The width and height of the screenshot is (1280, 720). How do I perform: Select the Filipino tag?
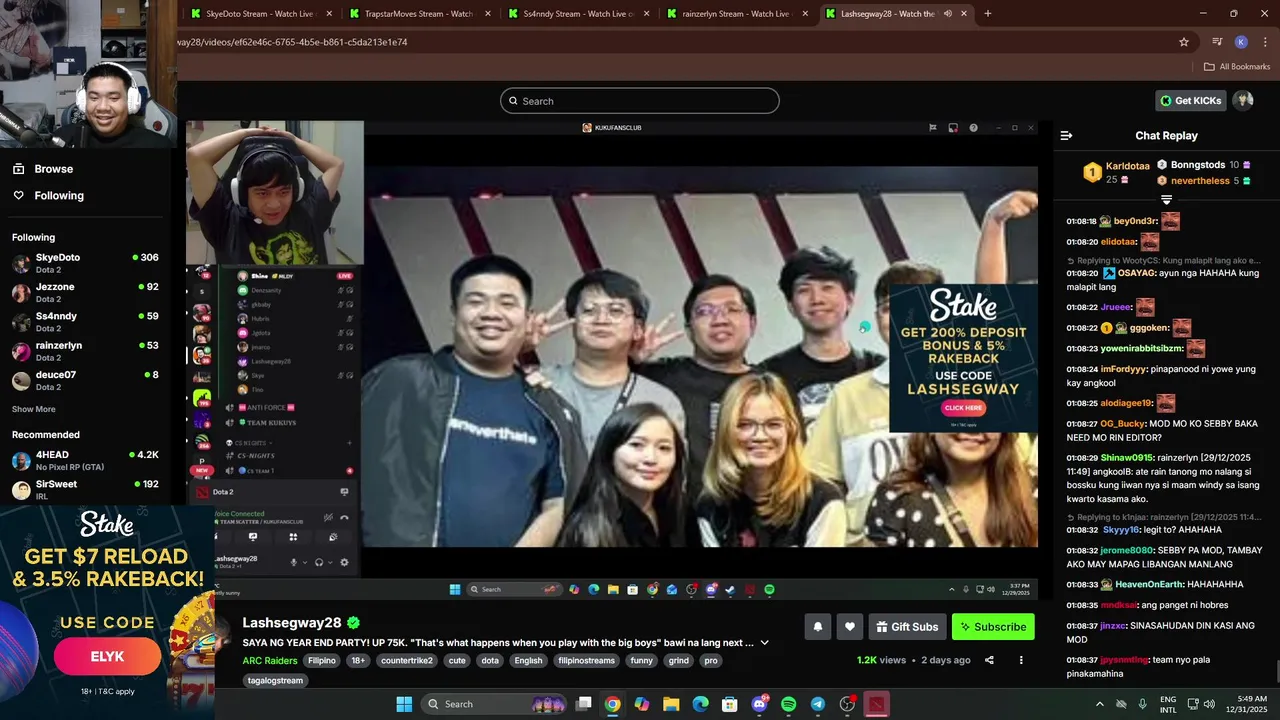[x=322, y=661]
